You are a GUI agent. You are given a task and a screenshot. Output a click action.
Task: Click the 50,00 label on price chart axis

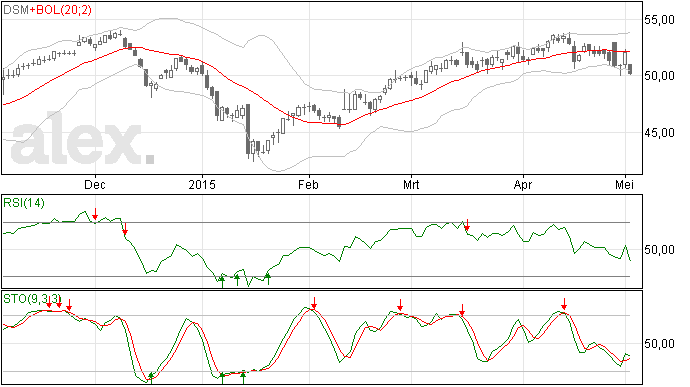click(x=659, y=76)
